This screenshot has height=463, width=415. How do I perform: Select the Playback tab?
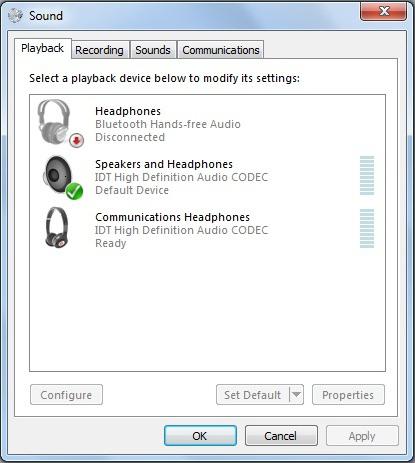tap(43, 48)
